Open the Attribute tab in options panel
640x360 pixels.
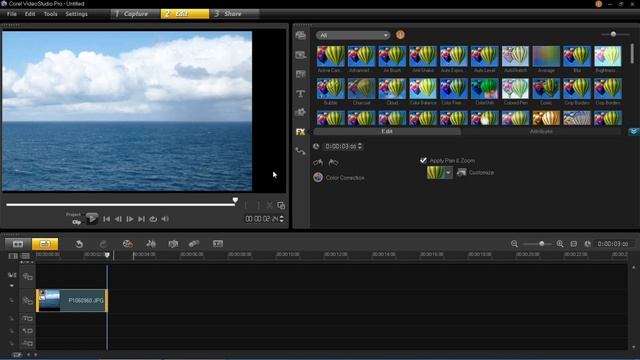(541, 131)
